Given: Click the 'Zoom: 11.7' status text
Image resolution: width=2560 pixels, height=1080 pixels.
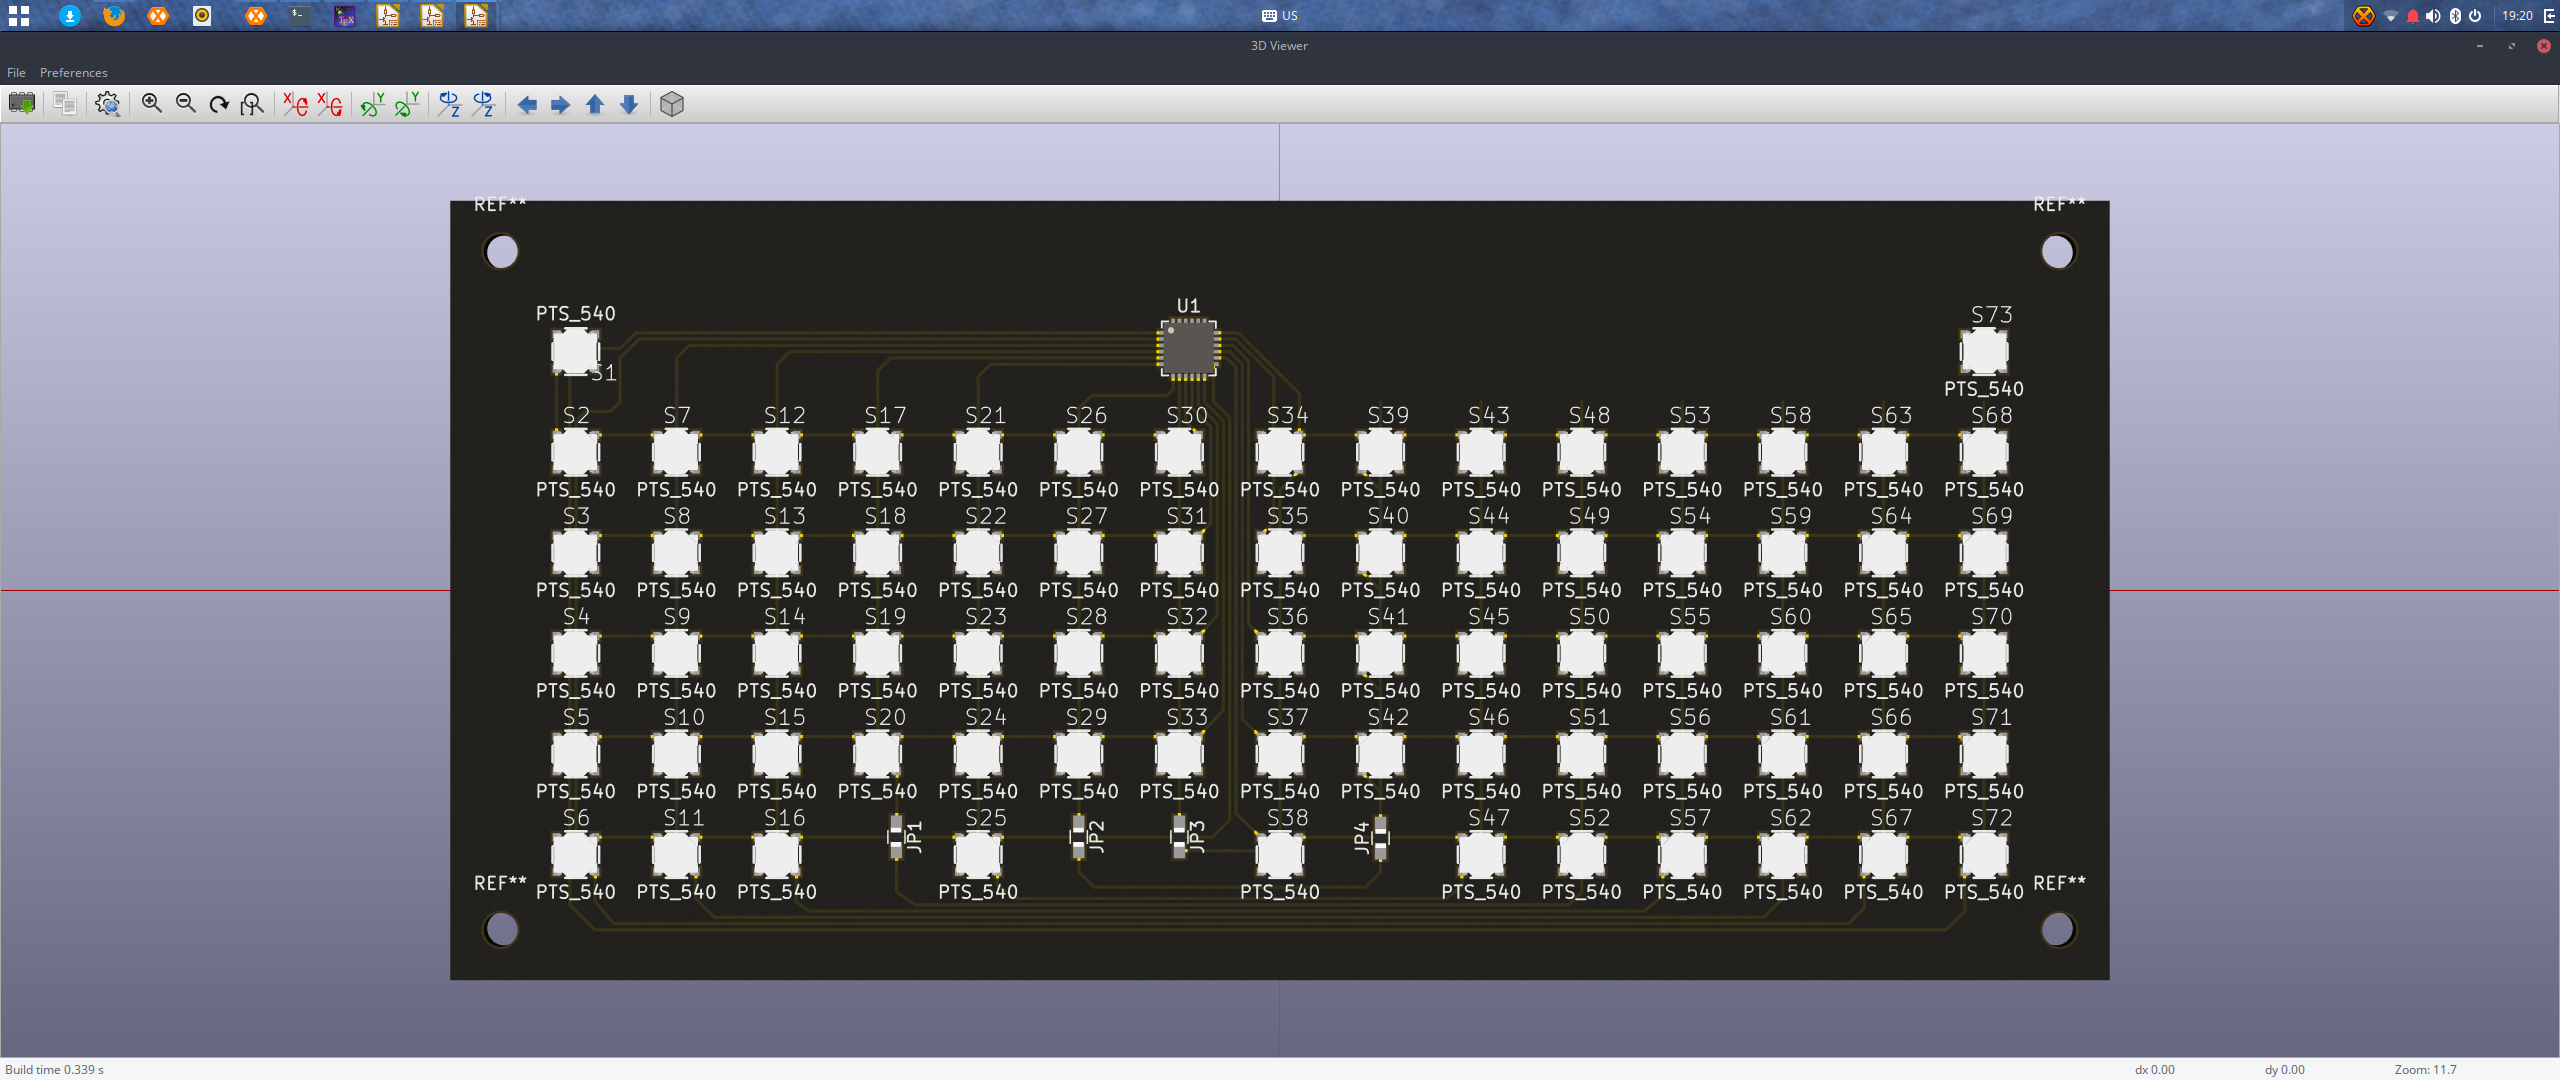Looking at the screenshot, I should [2425, 1069].
